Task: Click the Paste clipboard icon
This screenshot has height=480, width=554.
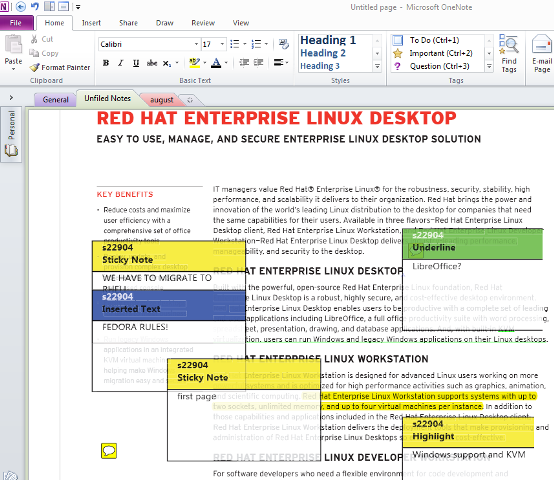Action: [13, 45]
